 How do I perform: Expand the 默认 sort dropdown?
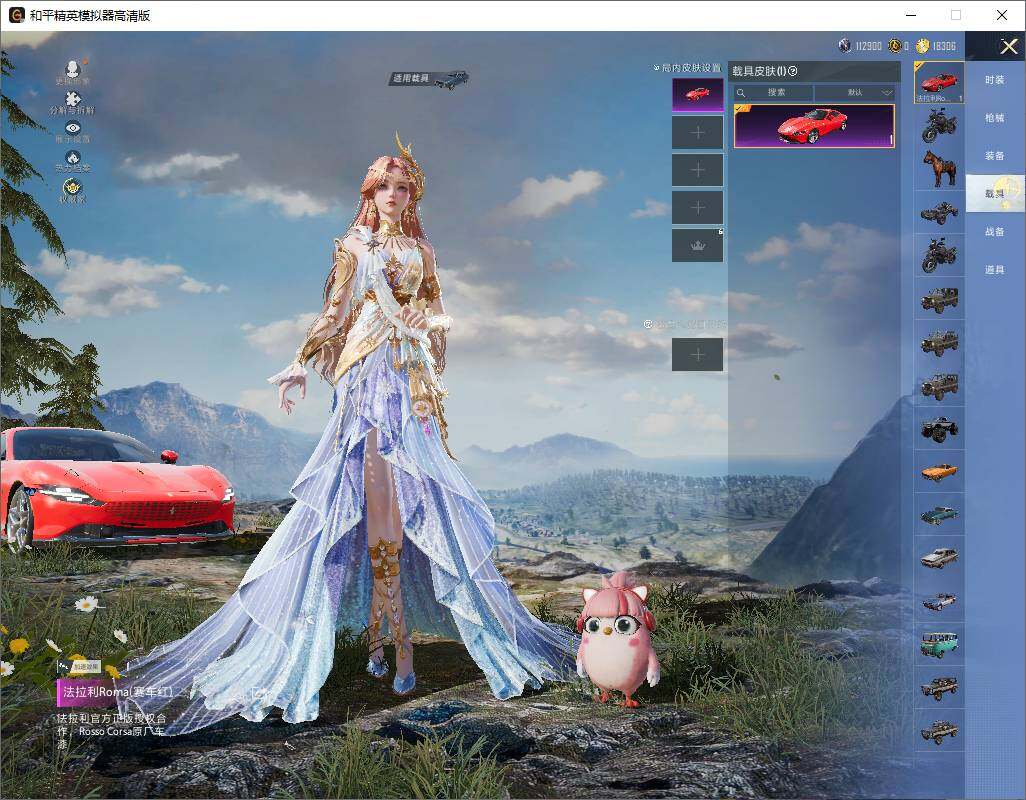click(855, 92)
